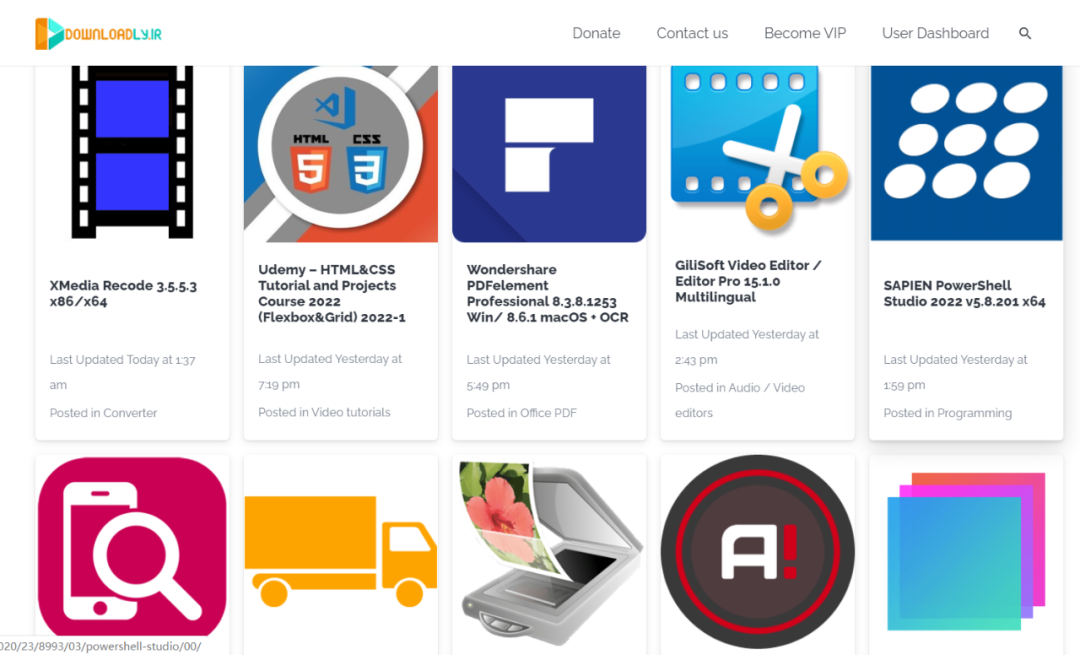Open the layered gradient squares icon
This screenshot has height=655, width=1080.
coord(966,551)
